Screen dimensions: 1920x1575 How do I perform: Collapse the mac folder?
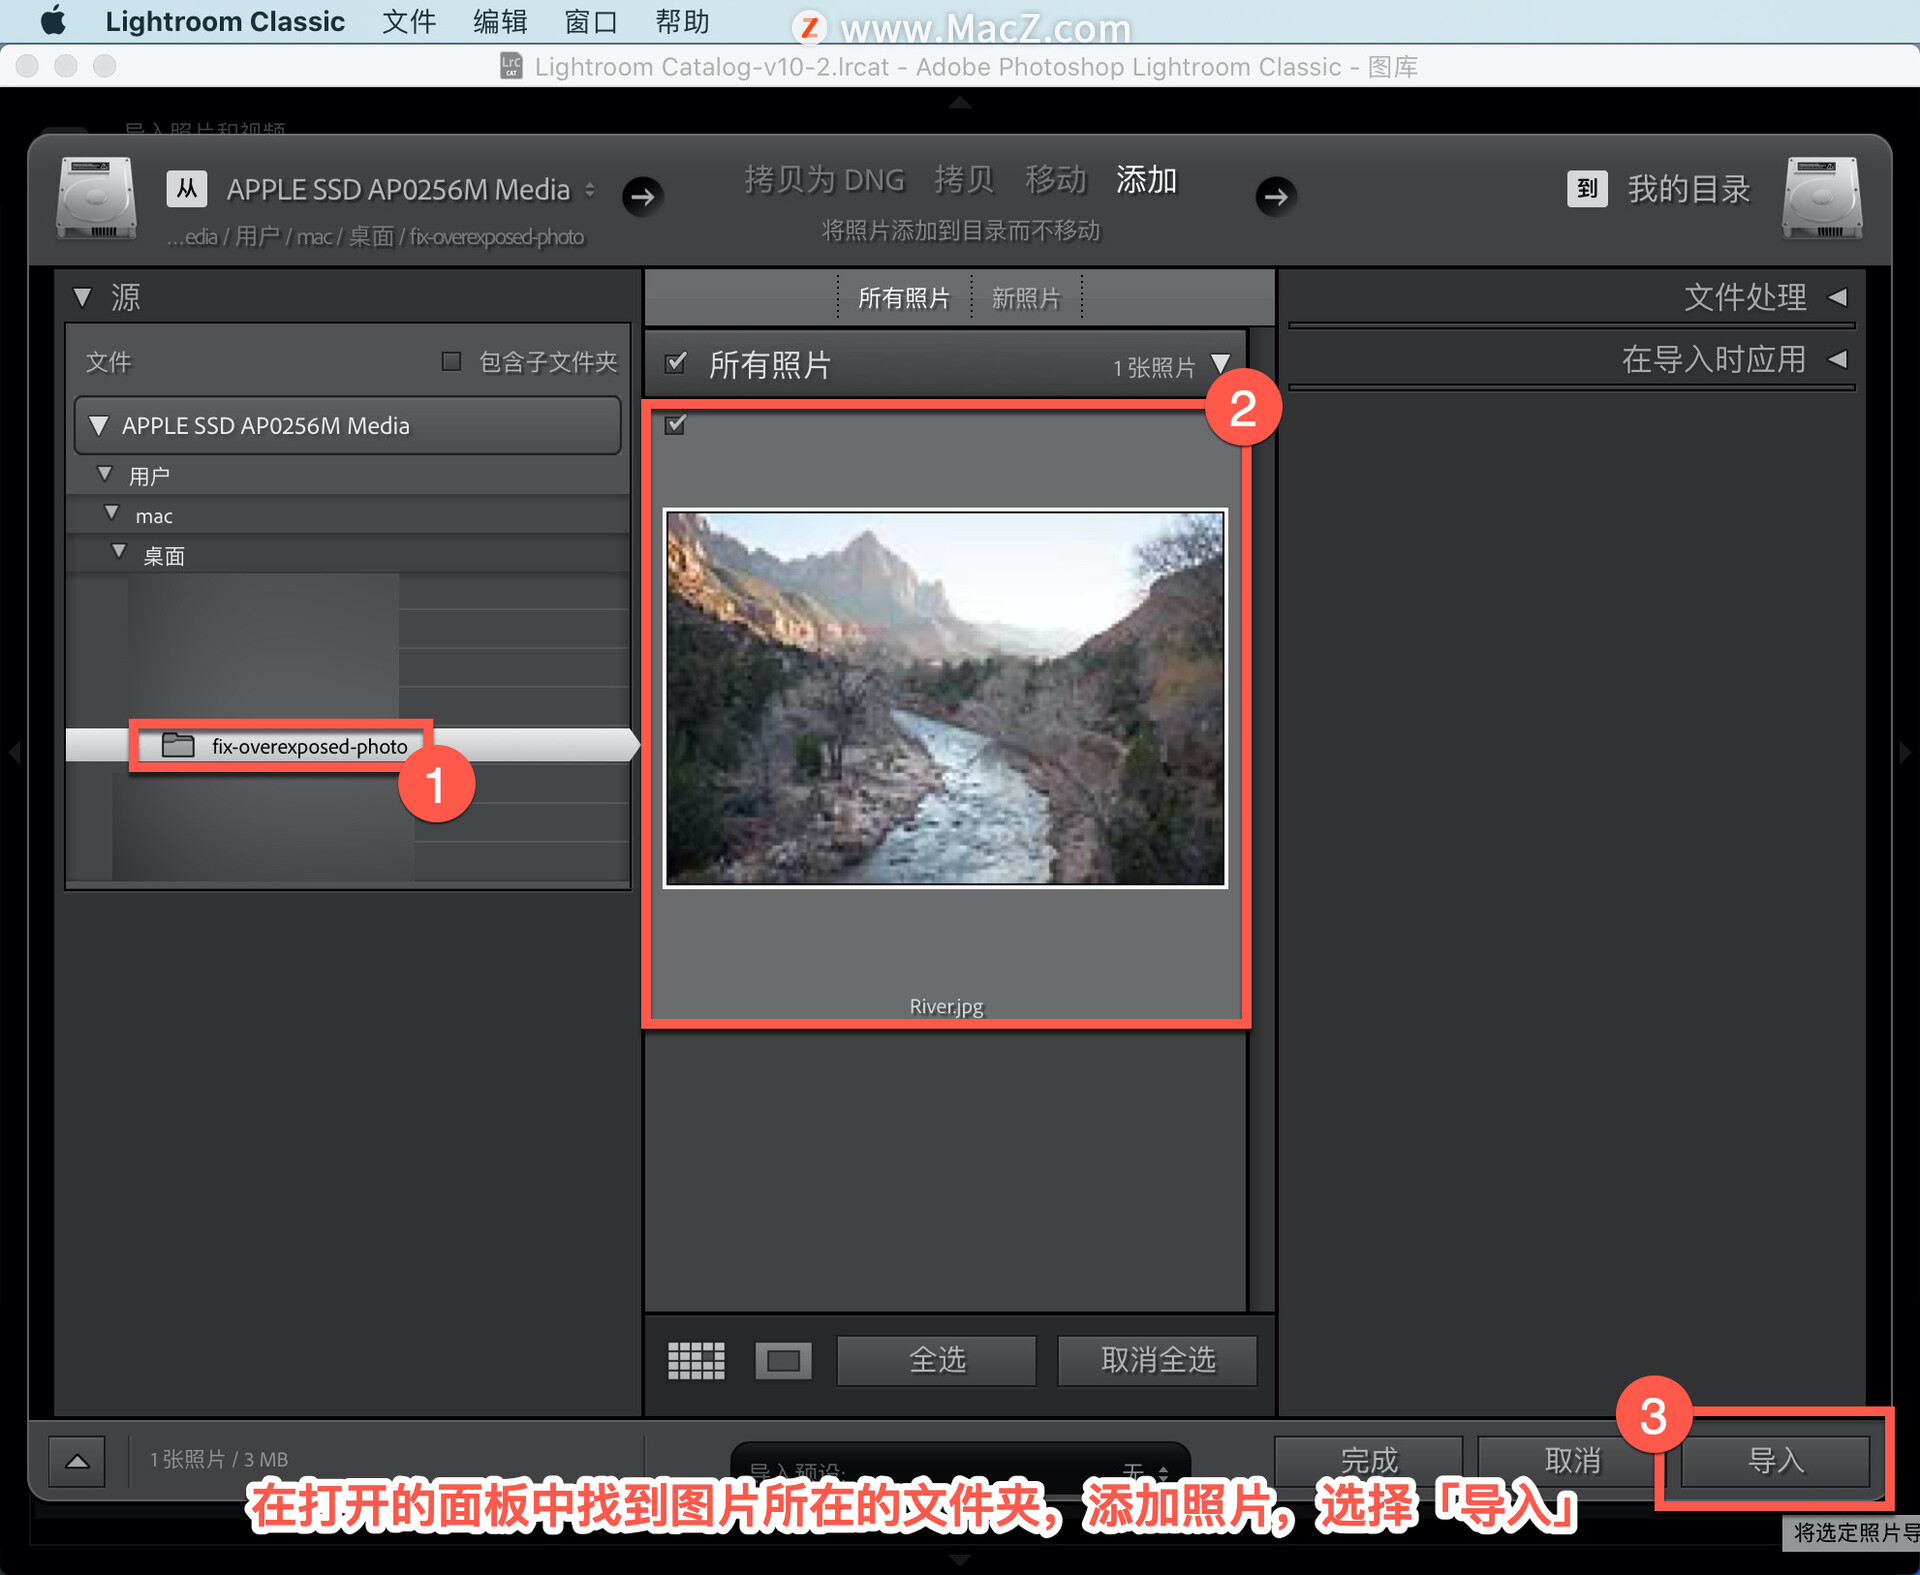pos(112,513)
